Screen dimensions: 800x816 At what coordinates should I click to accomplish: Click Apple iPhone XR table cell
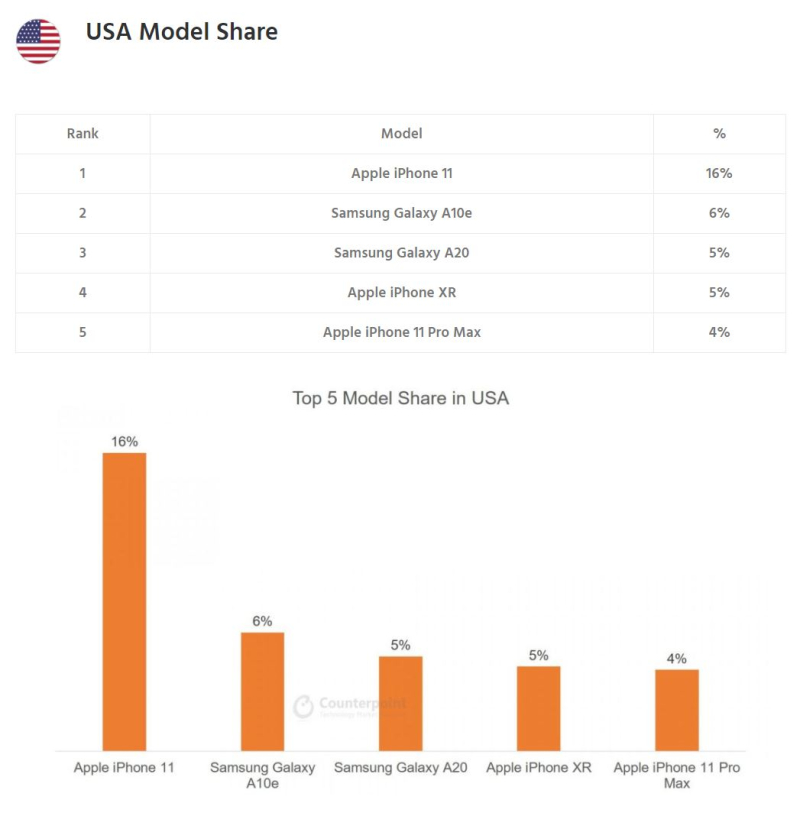tap(401, 292)
